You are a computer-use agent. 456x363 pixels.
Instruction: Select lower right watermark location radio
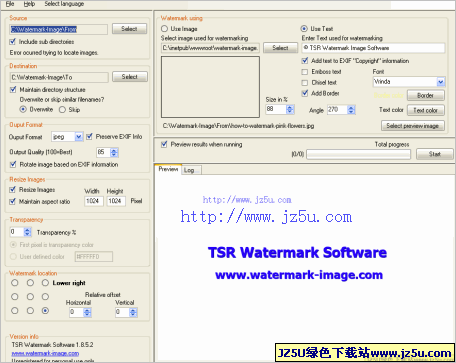coord(45,311)
